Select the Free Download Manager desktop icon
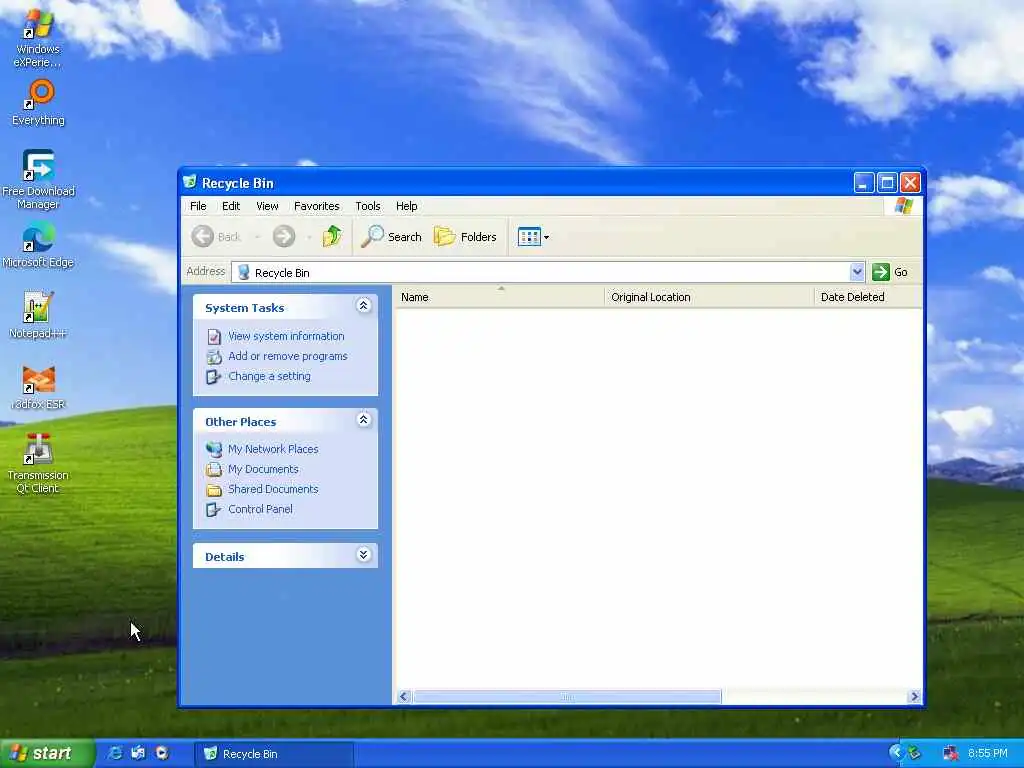Screen dimensions: 1024x768 38,179
